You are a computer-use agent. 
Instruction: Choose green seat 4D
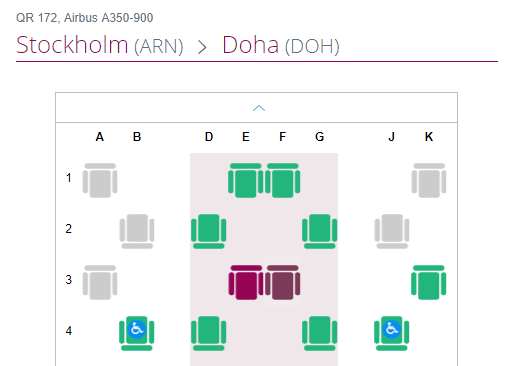(x=209, y=333)
